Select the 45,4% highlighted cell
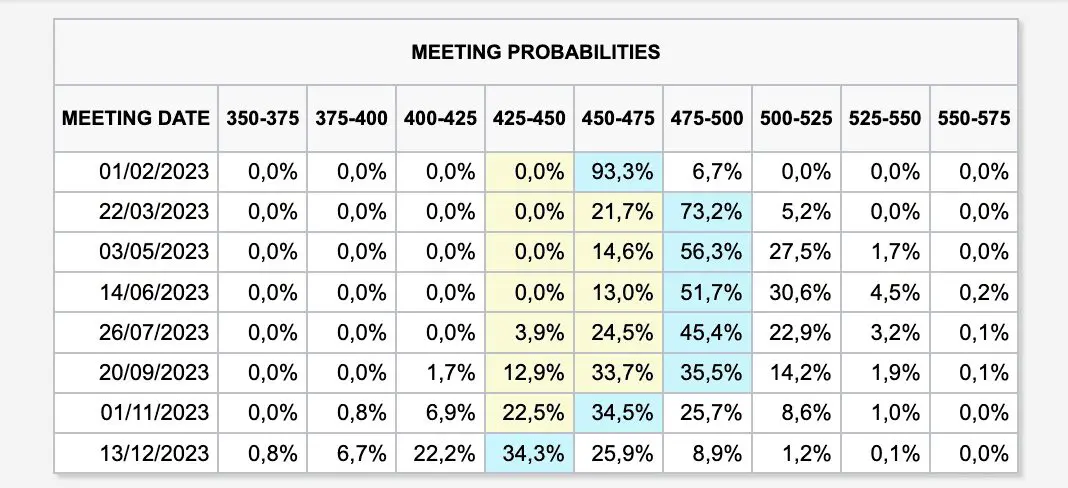 707,333
